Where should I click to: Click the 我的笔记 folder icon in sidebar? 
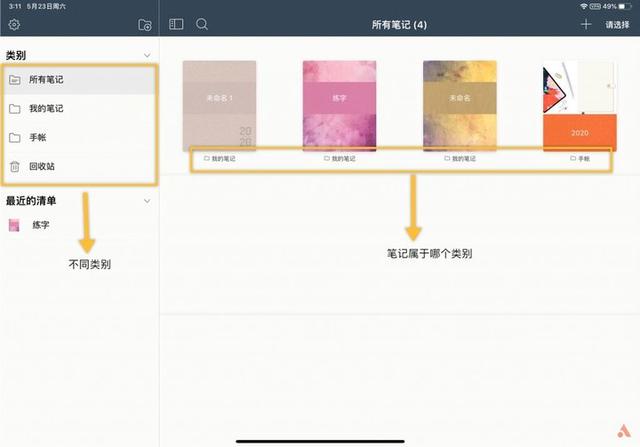tap(15, 109)
